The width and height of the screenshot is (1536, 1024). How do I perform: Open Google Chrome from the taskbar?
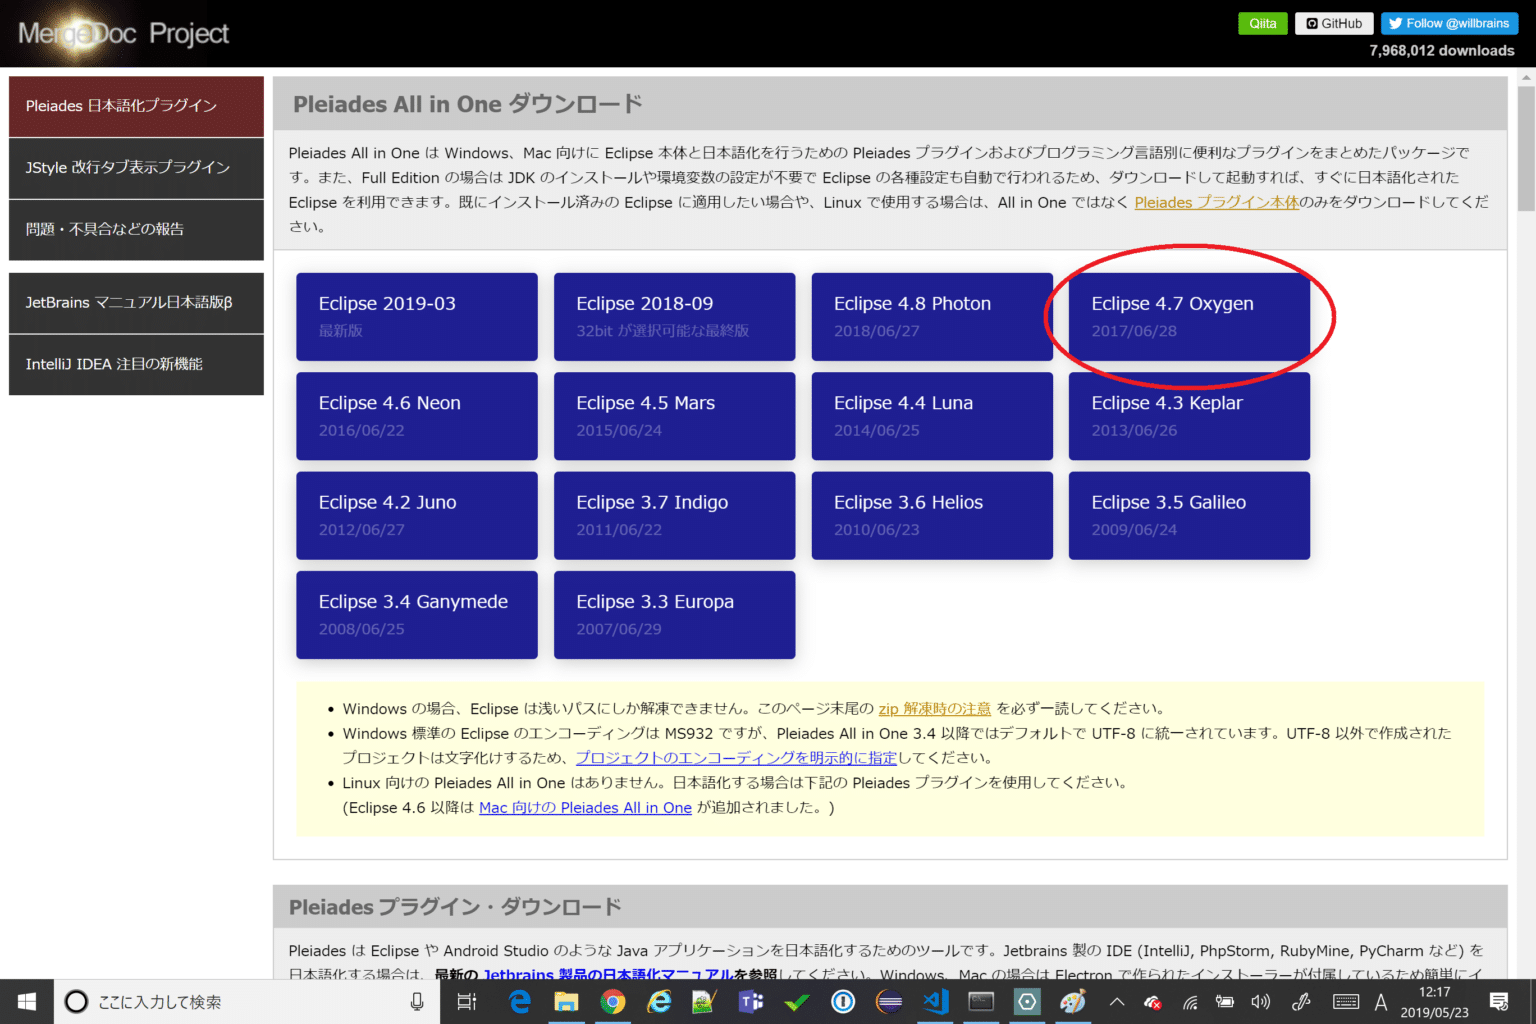[613, 1001]
